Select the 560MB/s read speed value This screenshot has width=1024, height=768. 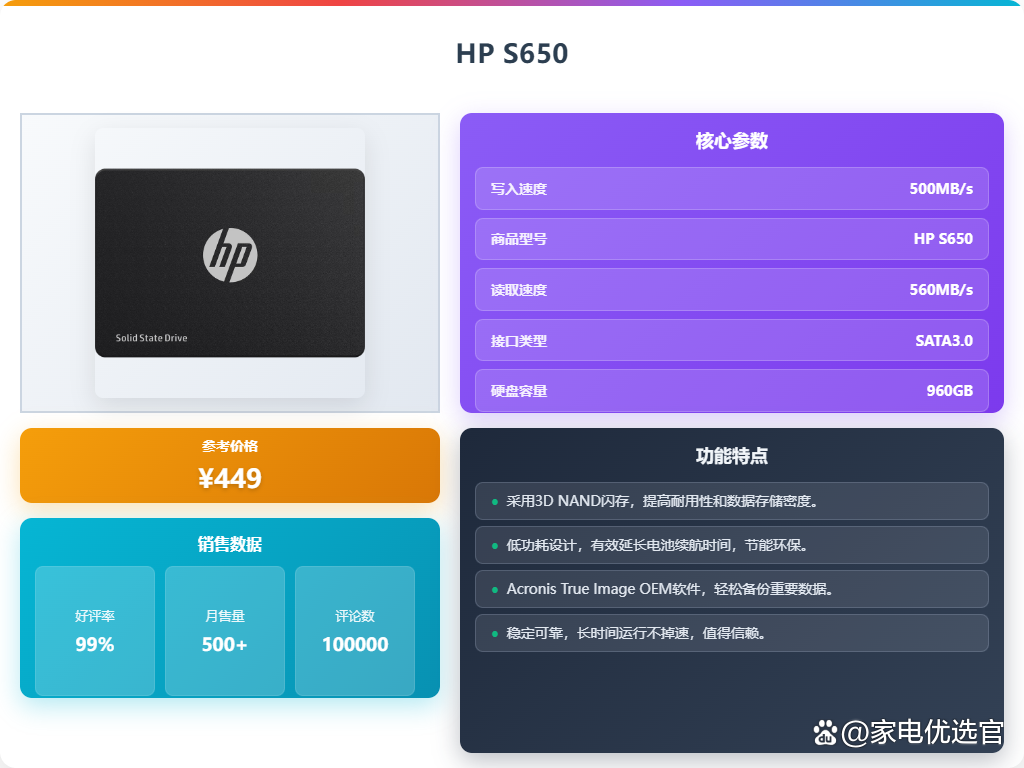941,290
